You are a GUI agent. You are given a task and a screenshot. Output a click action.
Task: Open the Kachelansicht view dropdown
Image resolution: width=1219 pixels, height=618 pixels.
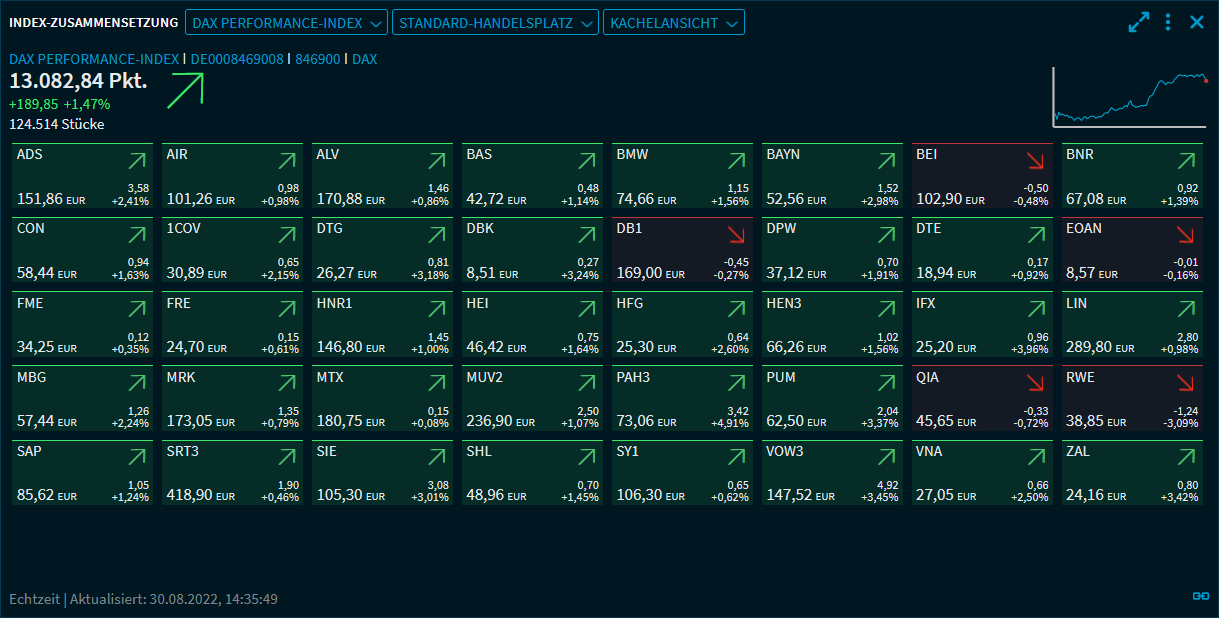tap(673, 22)
